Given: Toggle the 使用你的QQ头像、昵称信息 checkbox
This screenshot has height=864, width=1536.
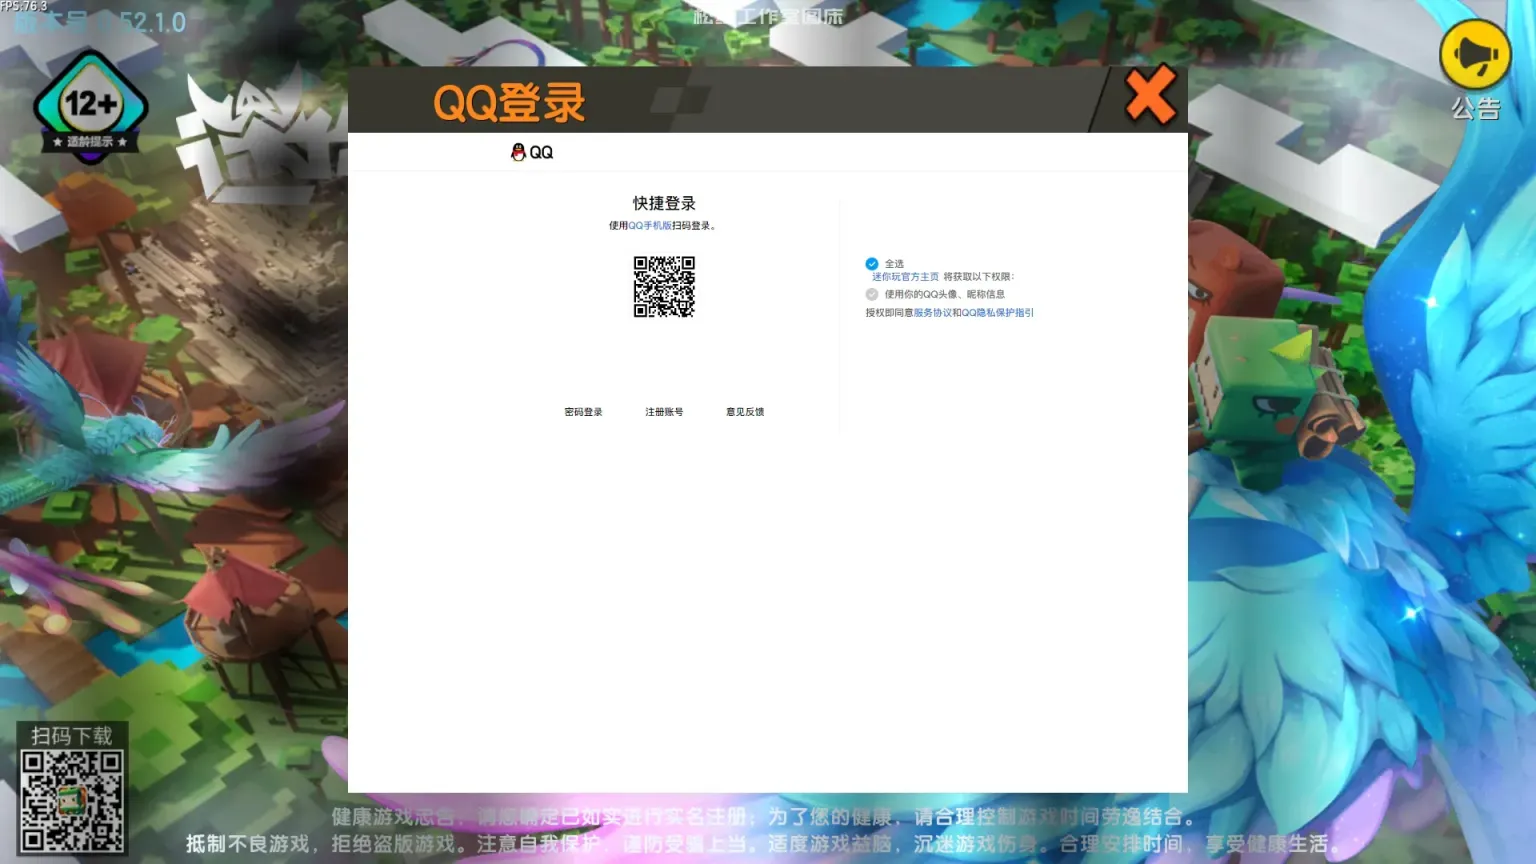Looking at the screenshot, I should (x=872, y=294).
